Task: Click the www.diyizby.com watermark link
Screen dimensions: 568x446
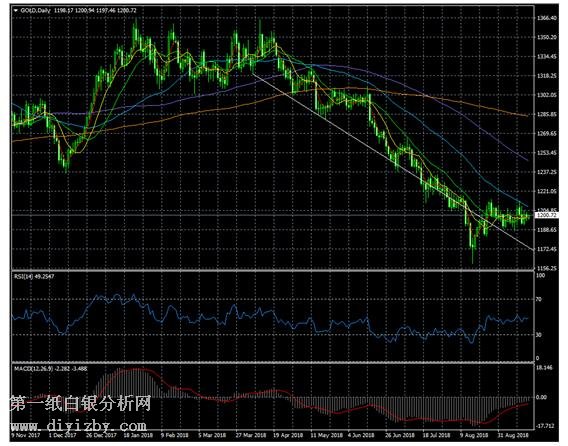Action: coord(79,425)
